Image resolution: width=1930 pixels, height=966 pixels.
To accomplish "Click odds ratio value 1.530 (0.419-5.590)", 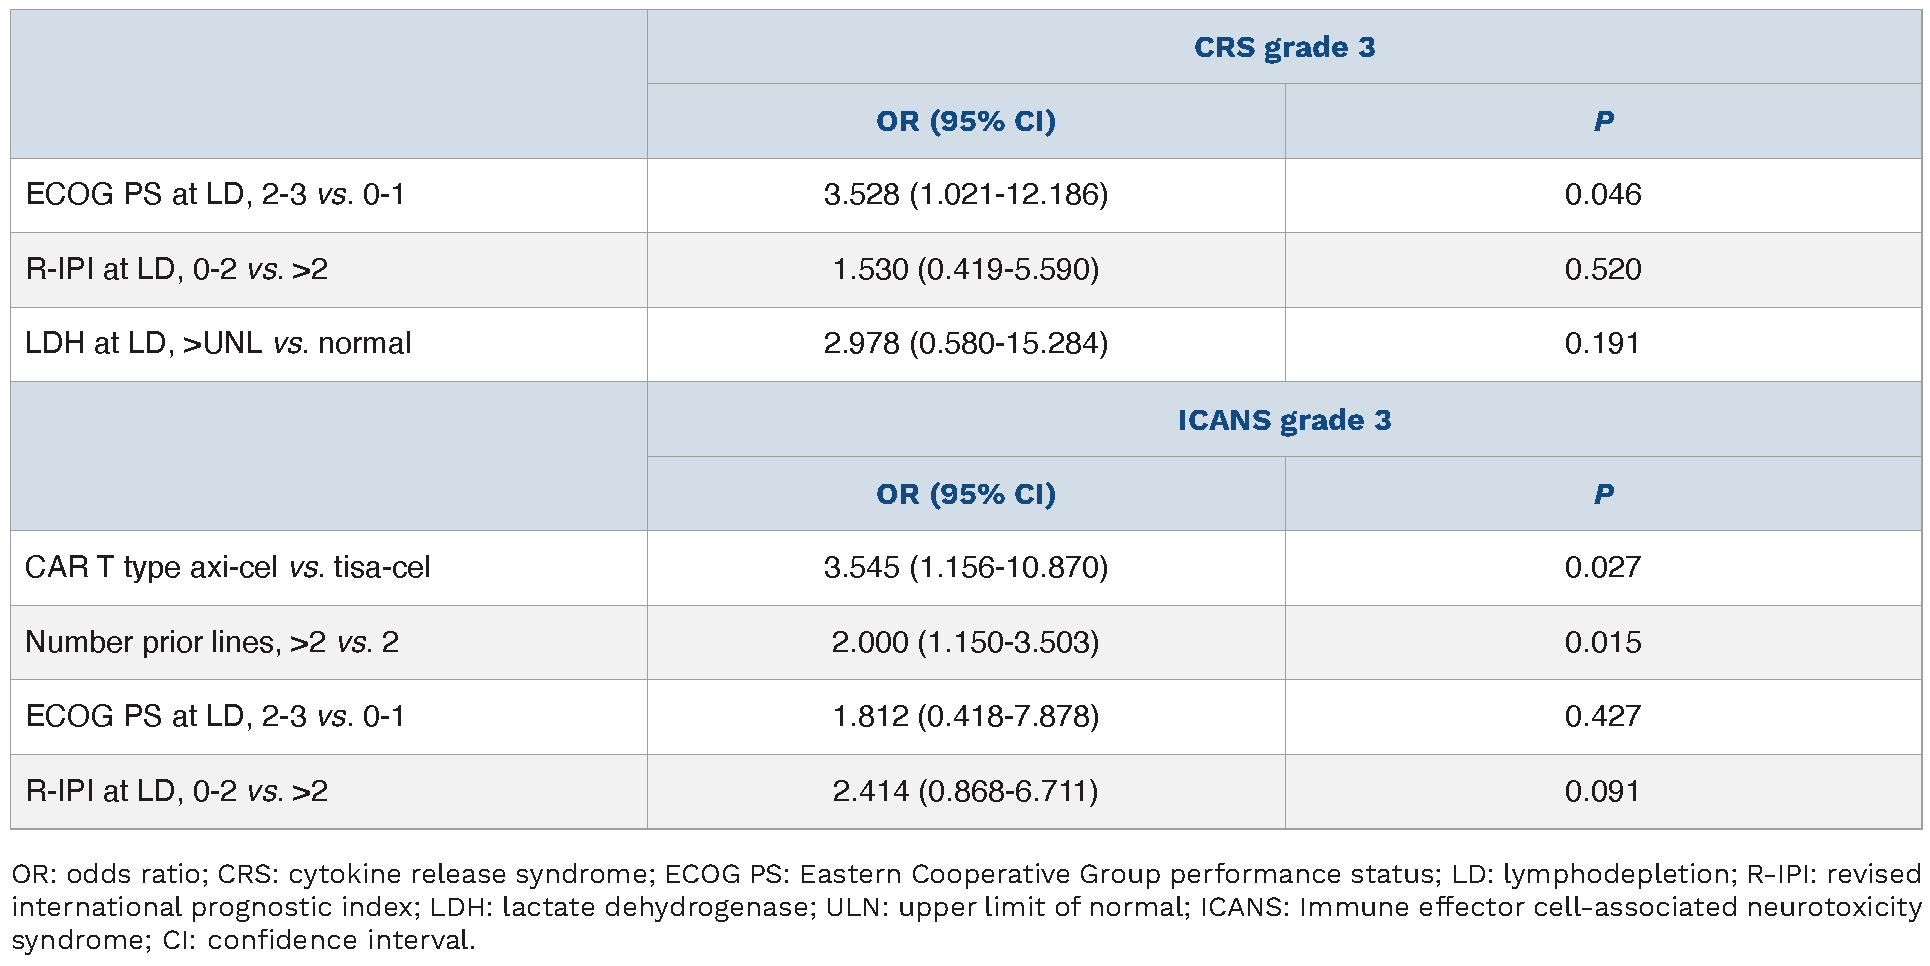I will (x=966, y=269).
